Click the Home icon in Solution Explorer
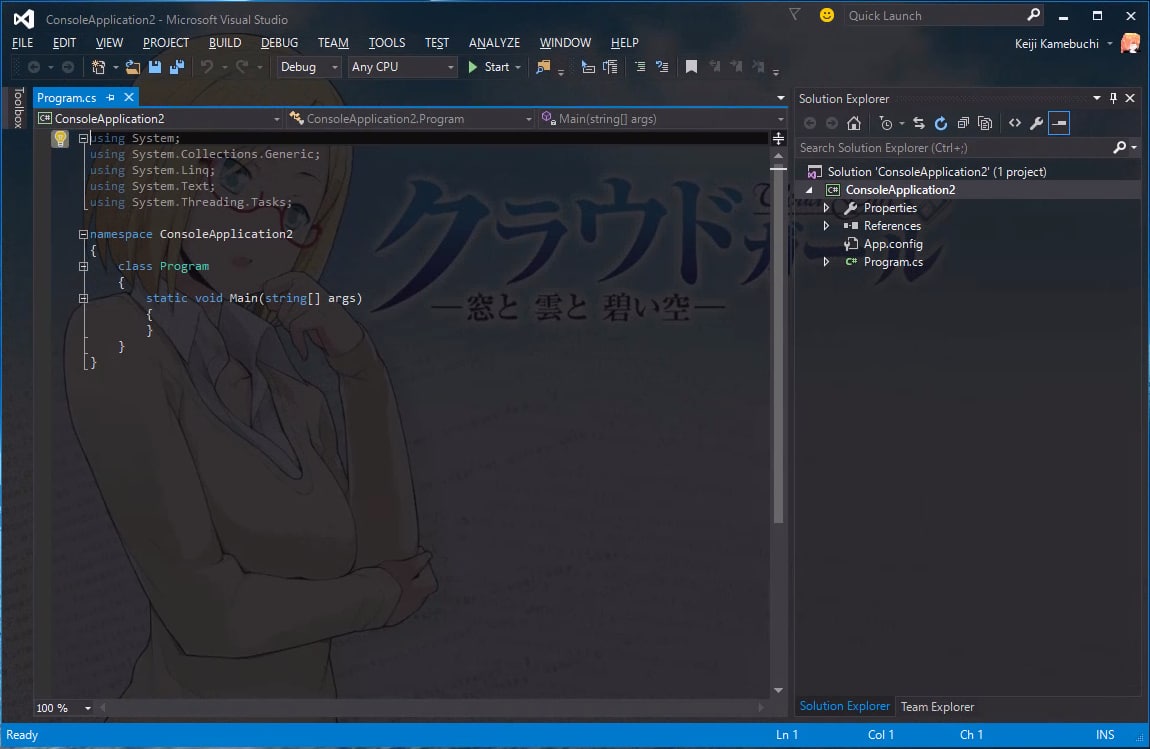Screen dimensions: 1150x749 [854, 123]
